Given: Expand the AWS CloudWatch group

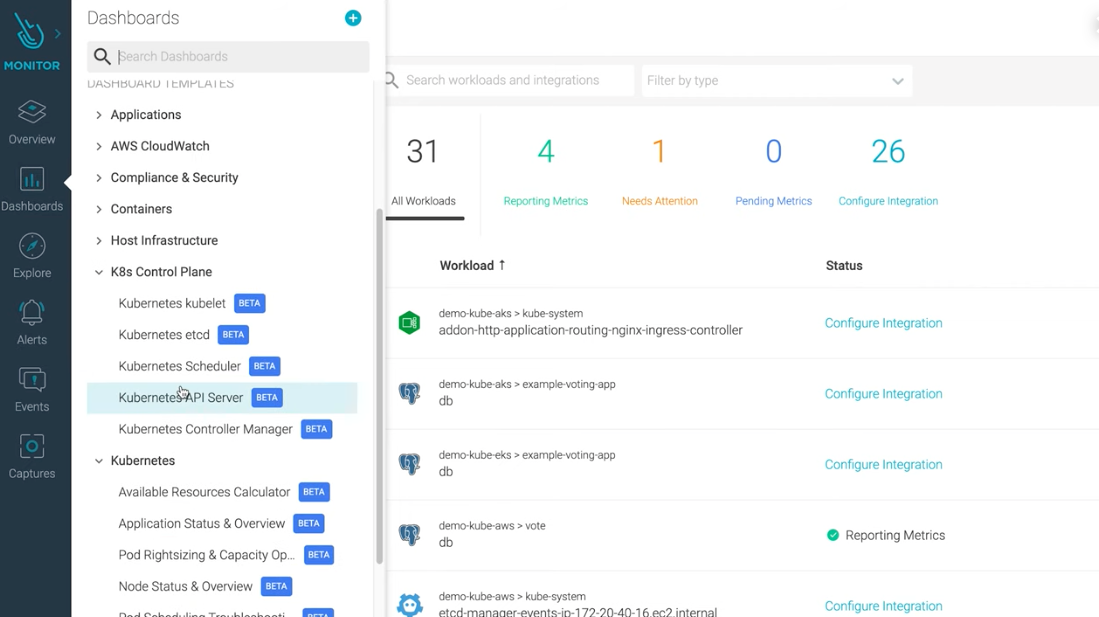Looking at the screenshot, I should [x=98, y=147].
